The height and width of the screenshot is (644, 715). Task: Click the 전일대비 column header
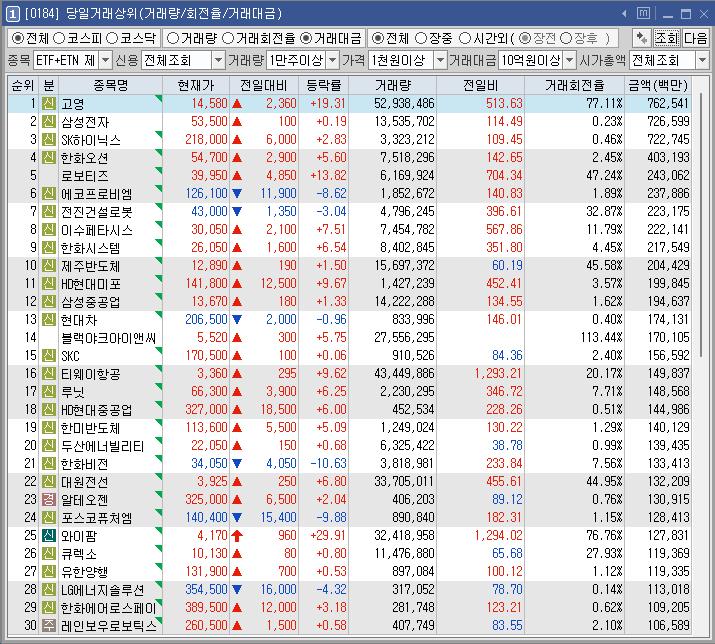click(264, 85)
